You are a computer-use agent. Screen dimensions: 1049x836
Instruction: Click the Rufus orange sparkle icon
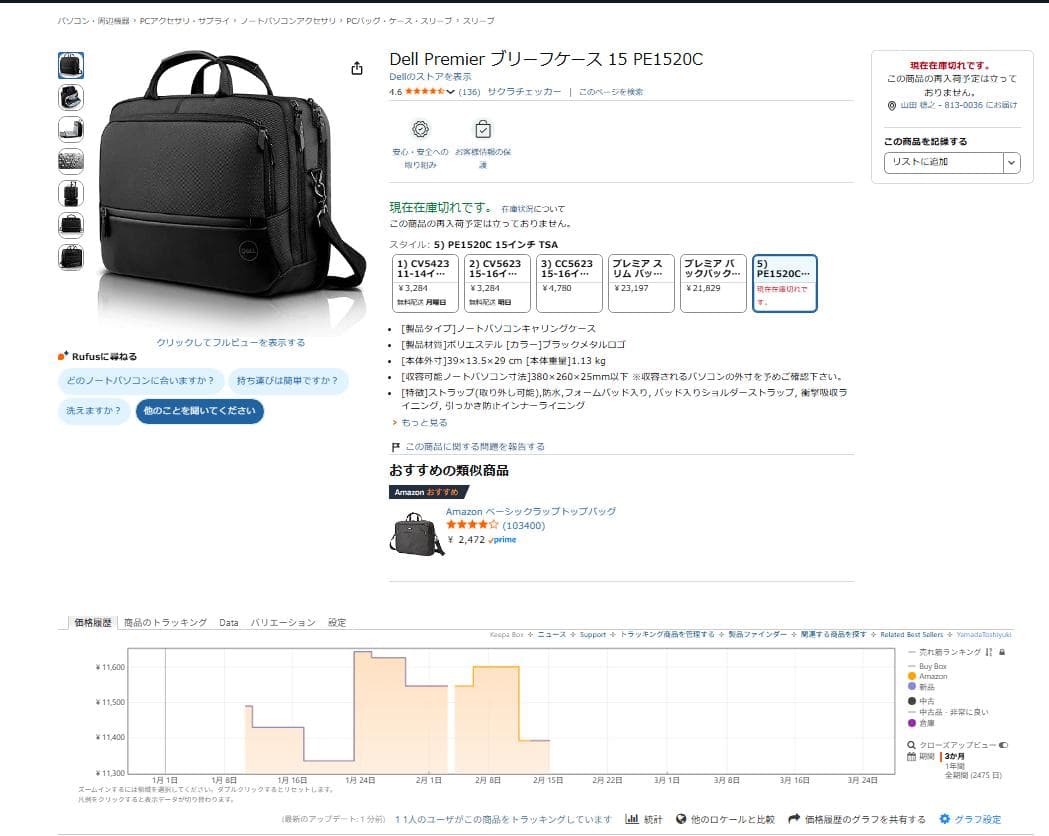(x=63, y=356)
